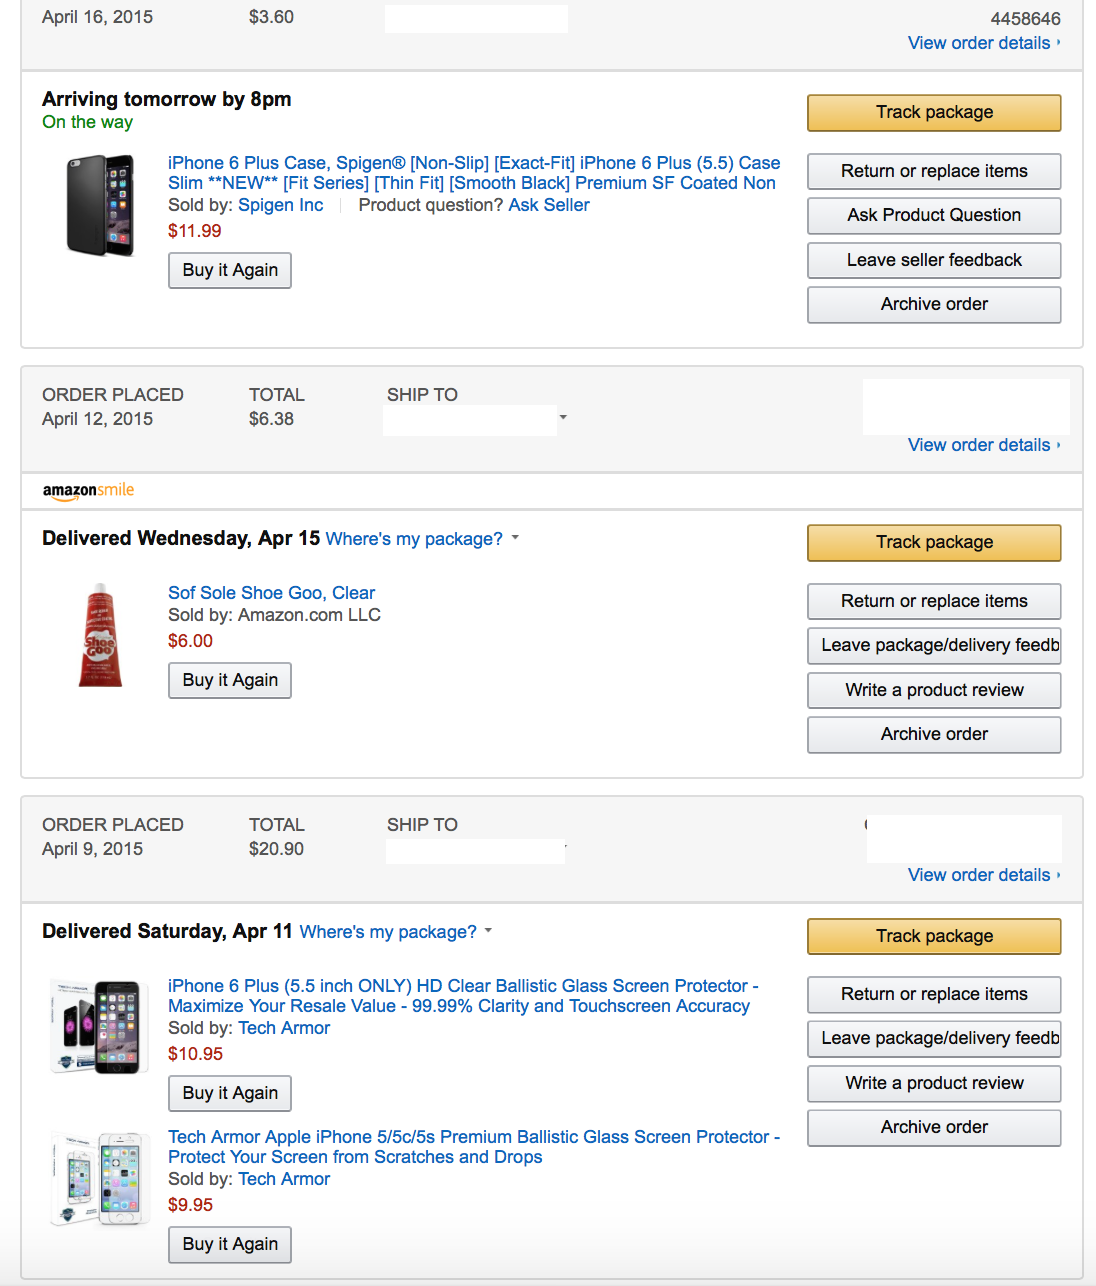Expand the April 12 ship-to dropdown arrow
Image resolution: width=1096 pixels, height=1286 pixels.
pos(563,417)
